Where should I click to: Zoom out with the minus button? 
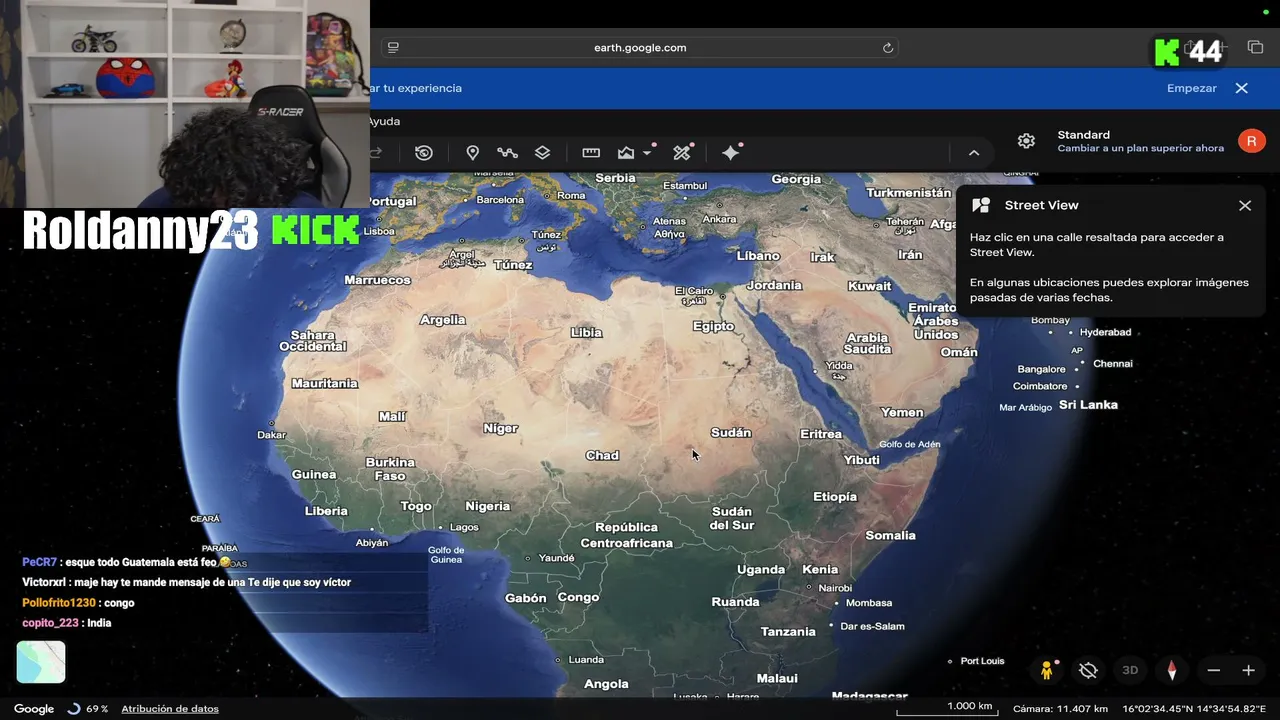1214,670
